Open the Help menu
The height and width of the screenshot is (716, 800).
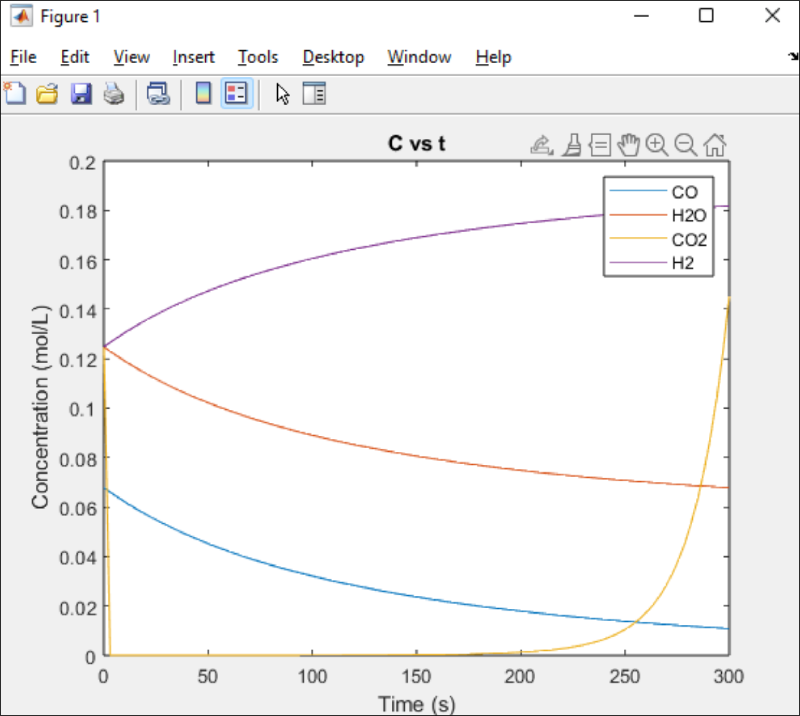[493, 57]
